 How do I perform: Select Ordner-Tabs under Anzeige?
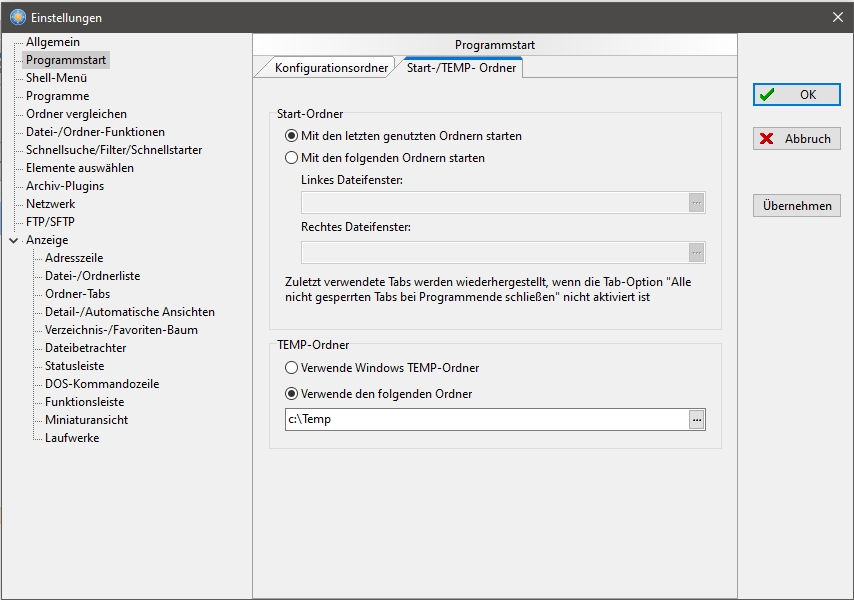pos(78,294)
